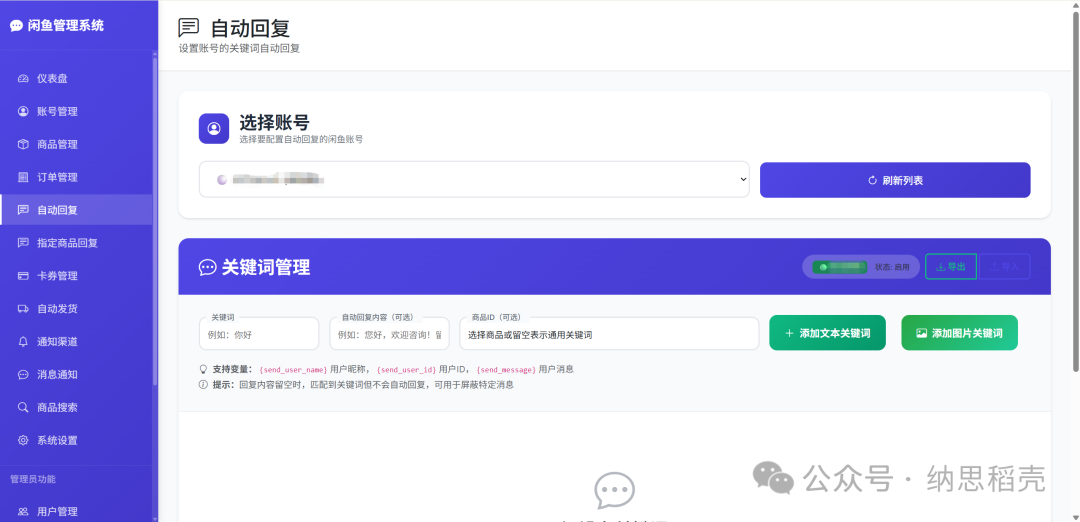
Task: Click the 管理员功能 section label
Action: (32, 479)
